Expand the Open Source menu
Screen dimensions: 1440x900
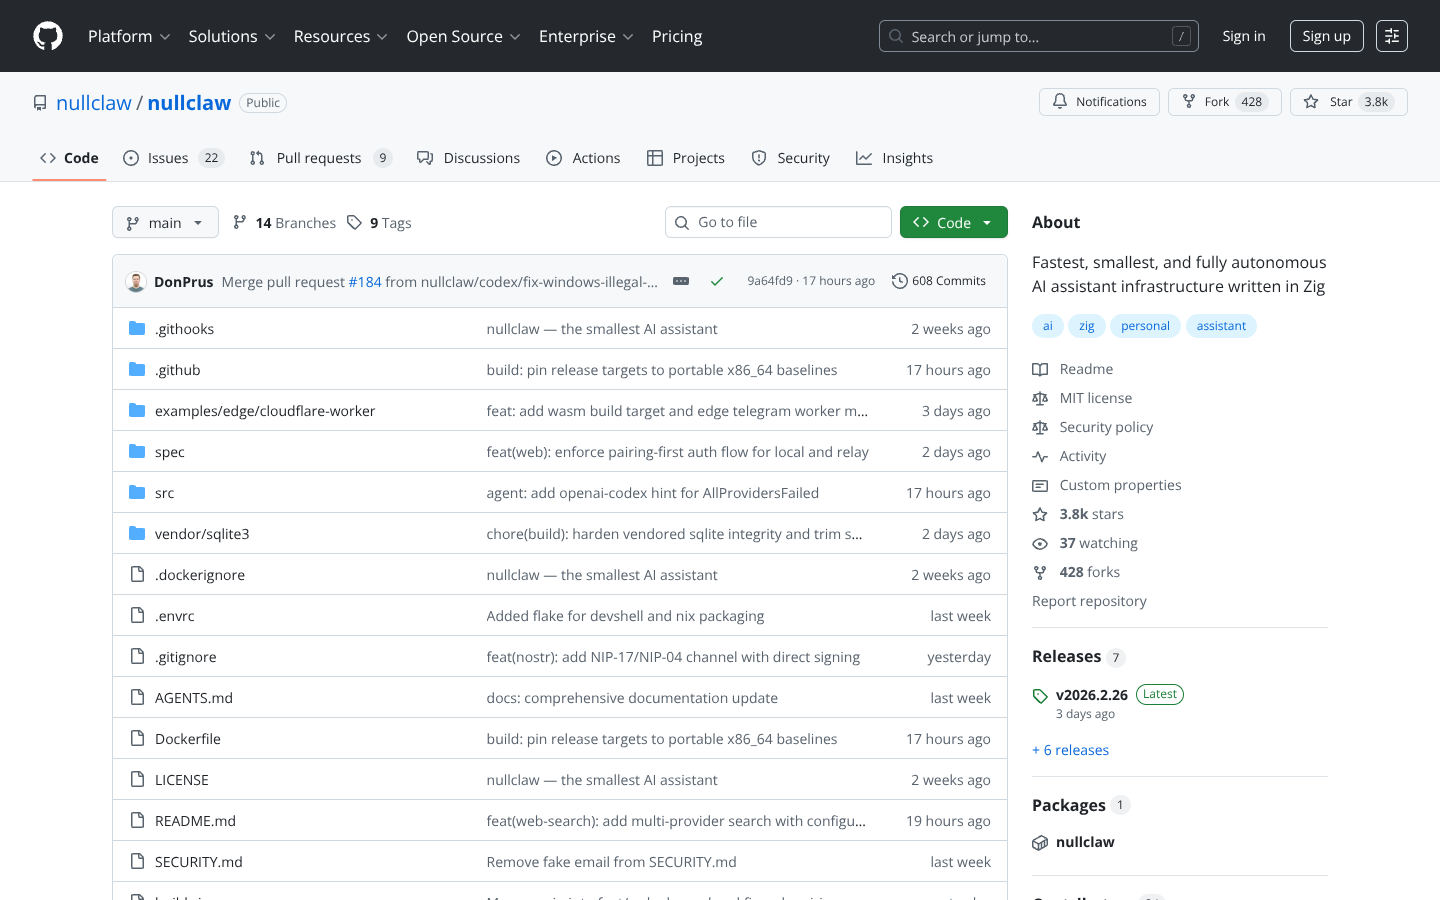point(463,36)
